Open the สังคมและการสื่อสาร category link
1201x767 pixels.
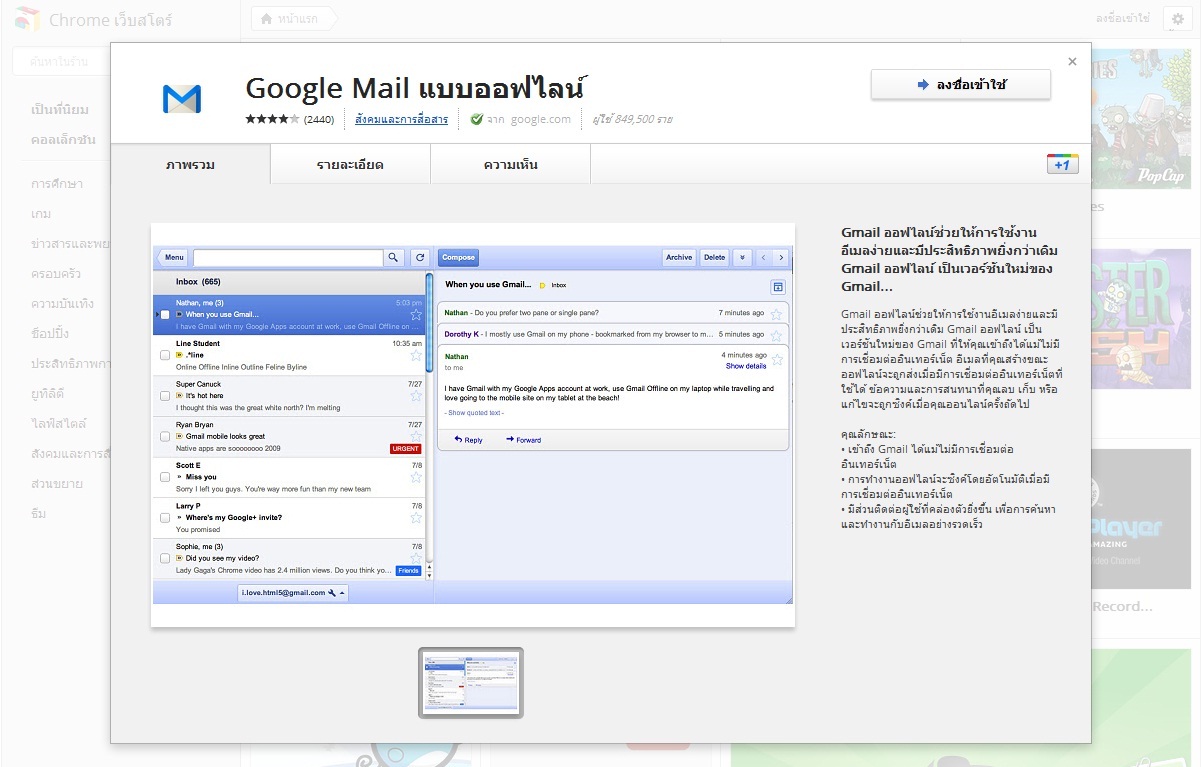point(401,119)
